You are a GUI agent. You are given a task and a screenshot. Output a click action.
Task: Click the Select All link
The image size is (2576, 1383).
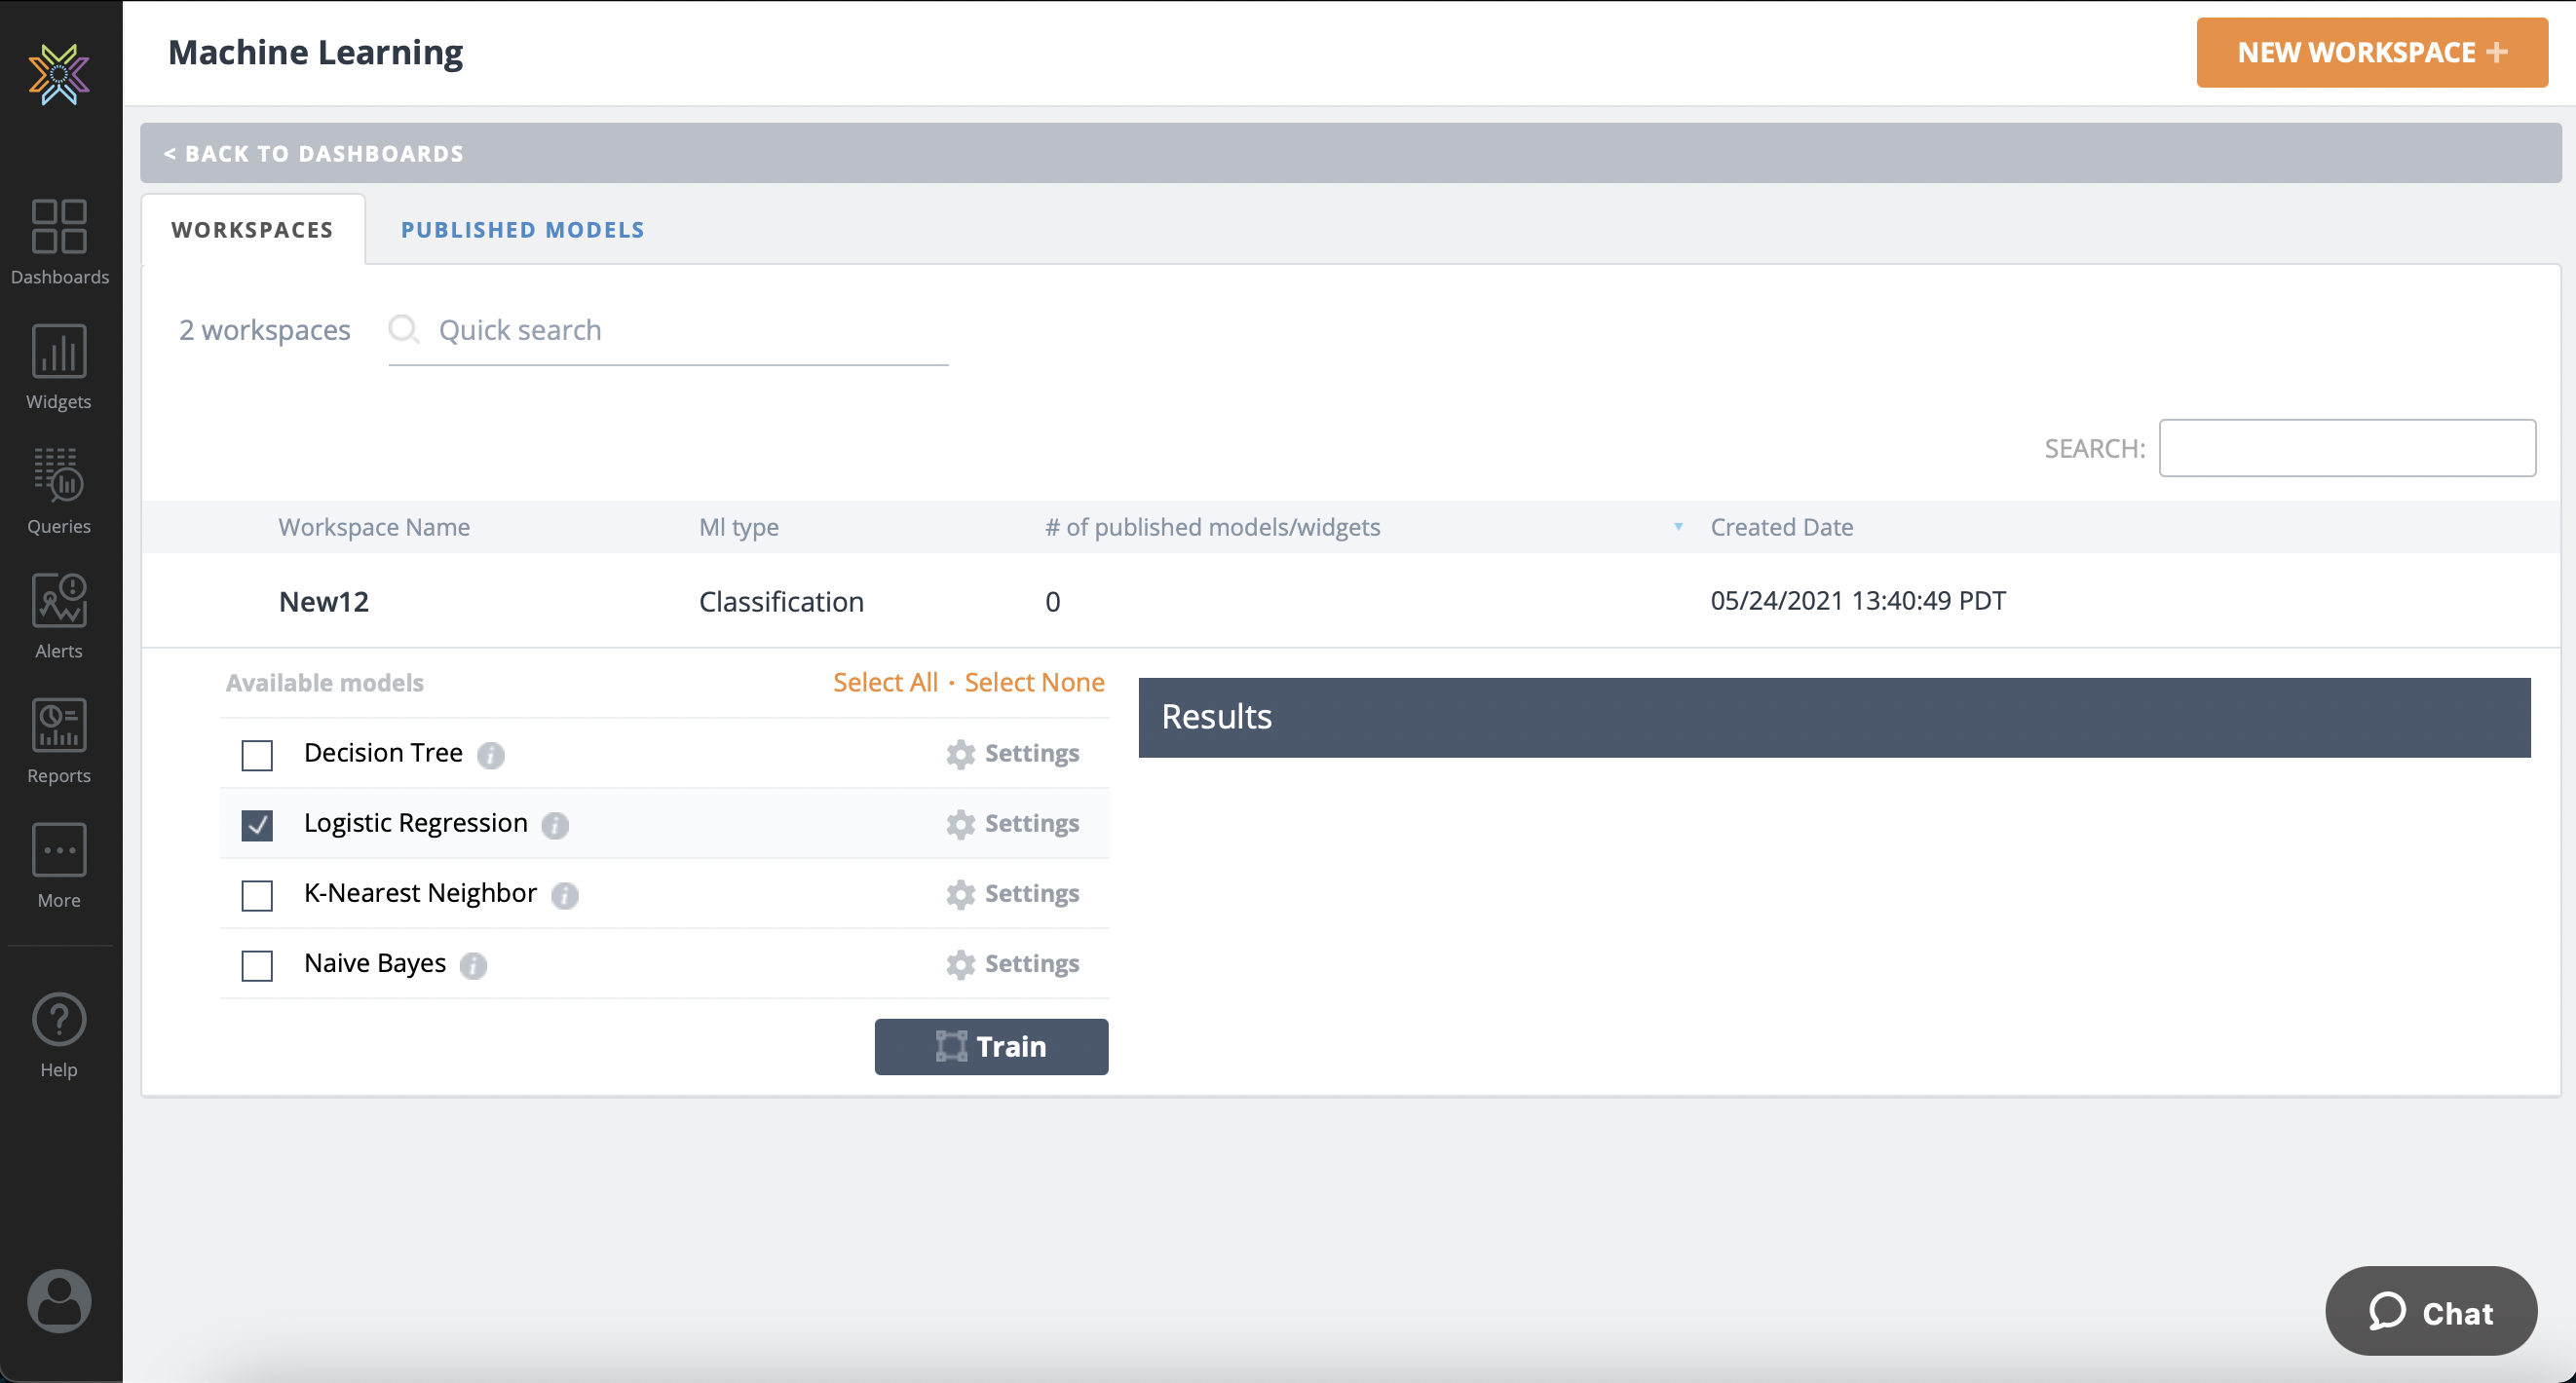point(885,682)
